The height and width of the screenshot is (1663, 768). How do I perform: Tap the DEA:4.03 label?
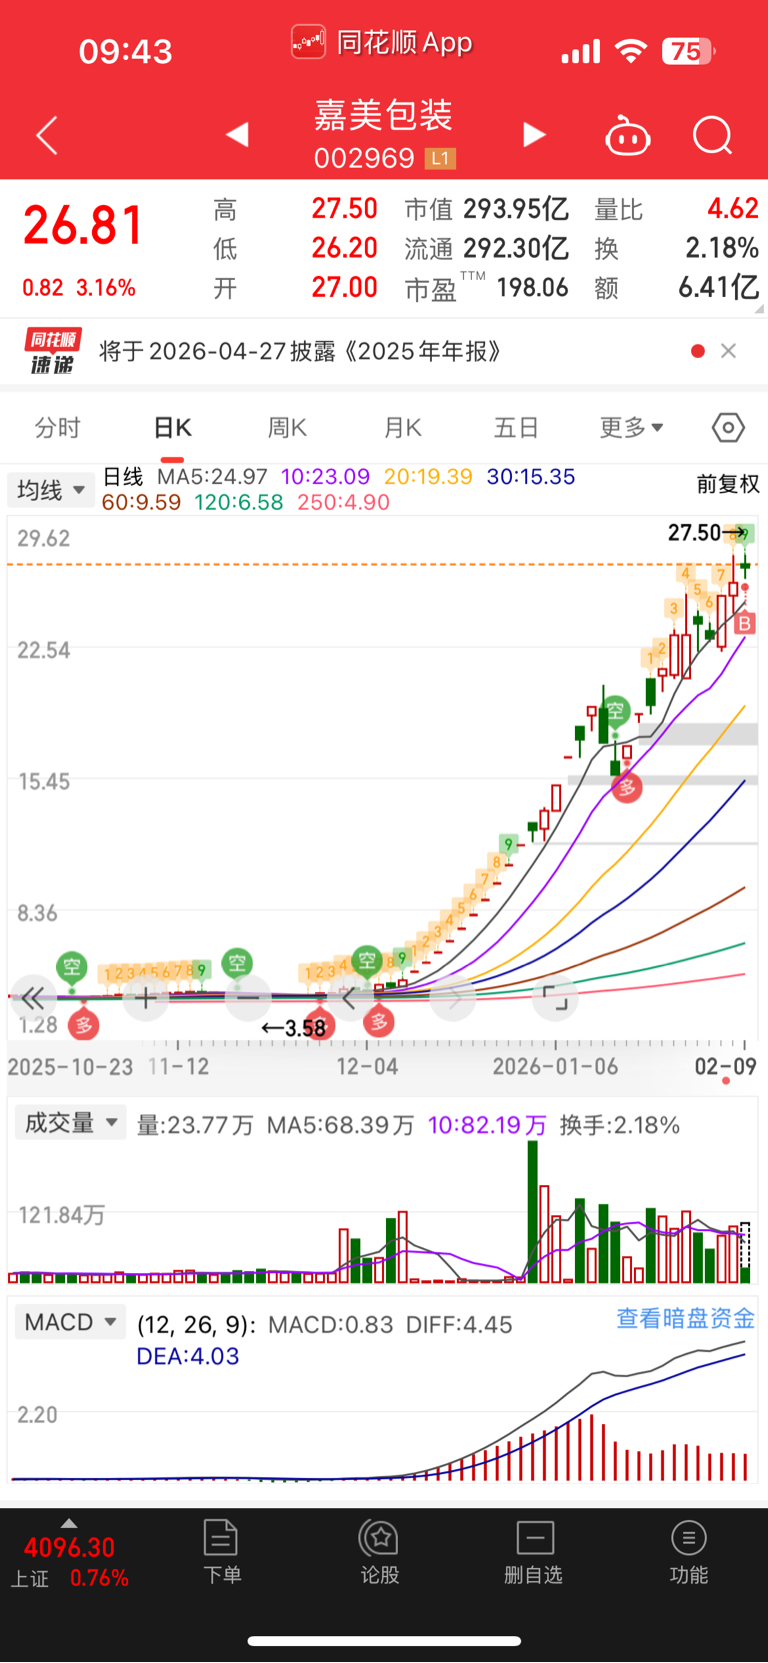(188, 1356)
